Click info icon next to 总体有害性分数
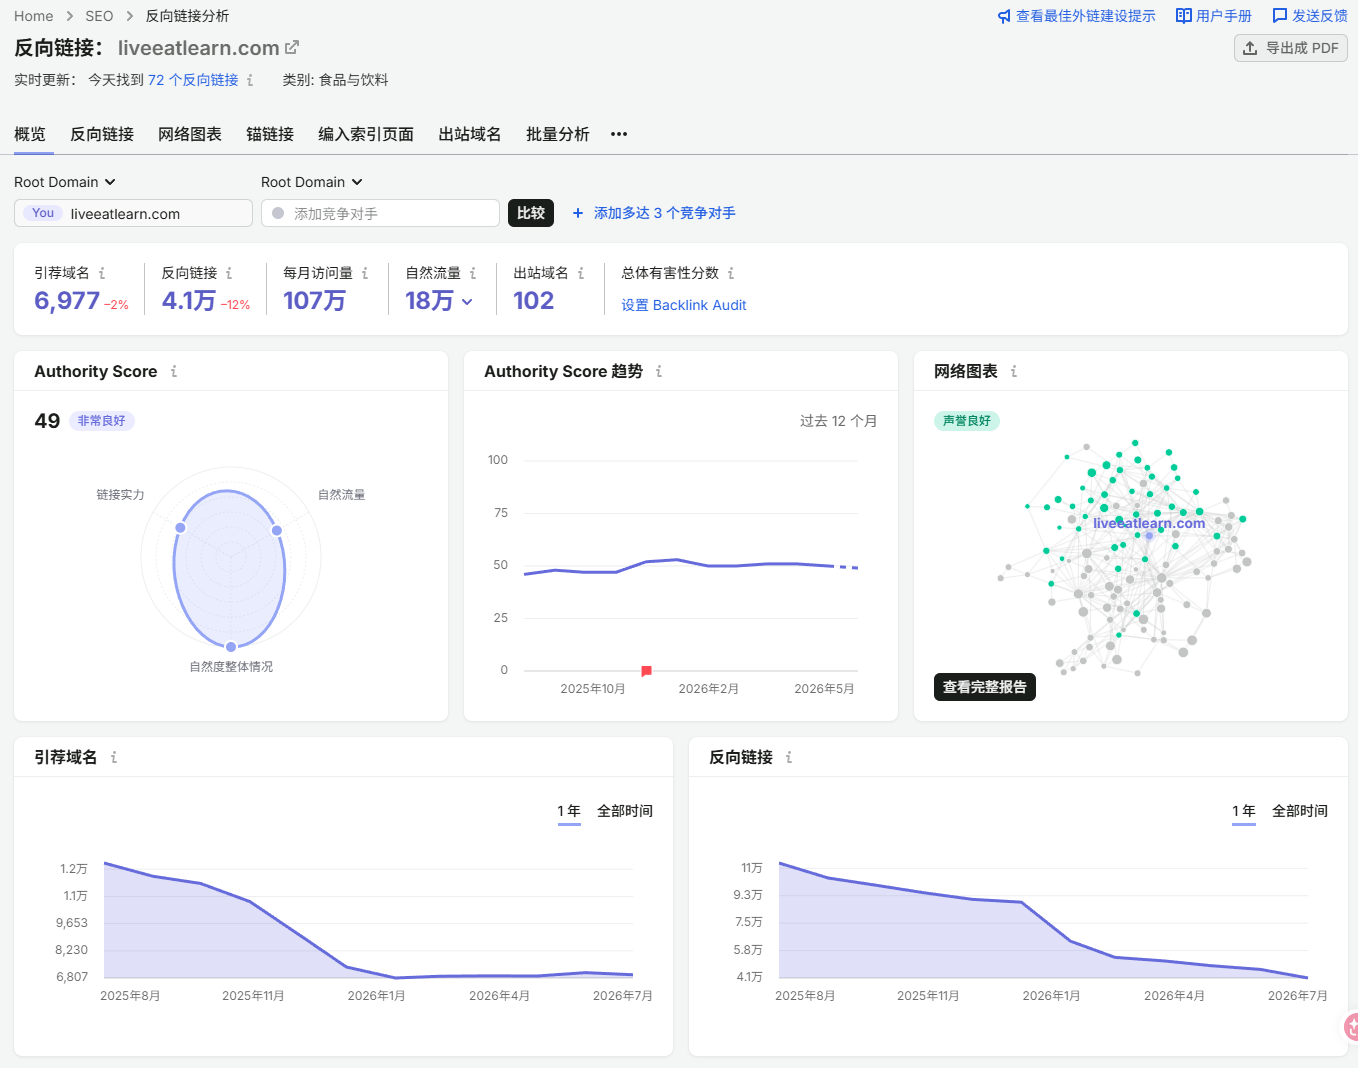 tap(731, 273)
